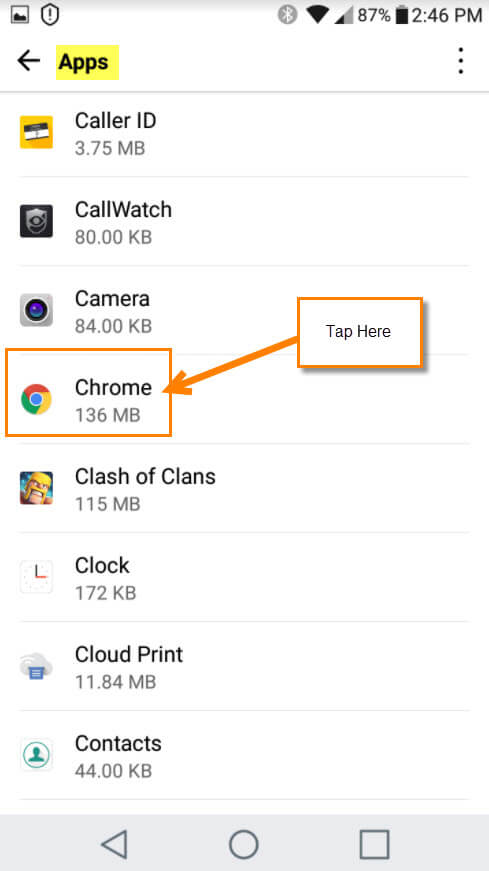
Task: Tap the Bluetooth status bar icon
Action: (287, 15)
